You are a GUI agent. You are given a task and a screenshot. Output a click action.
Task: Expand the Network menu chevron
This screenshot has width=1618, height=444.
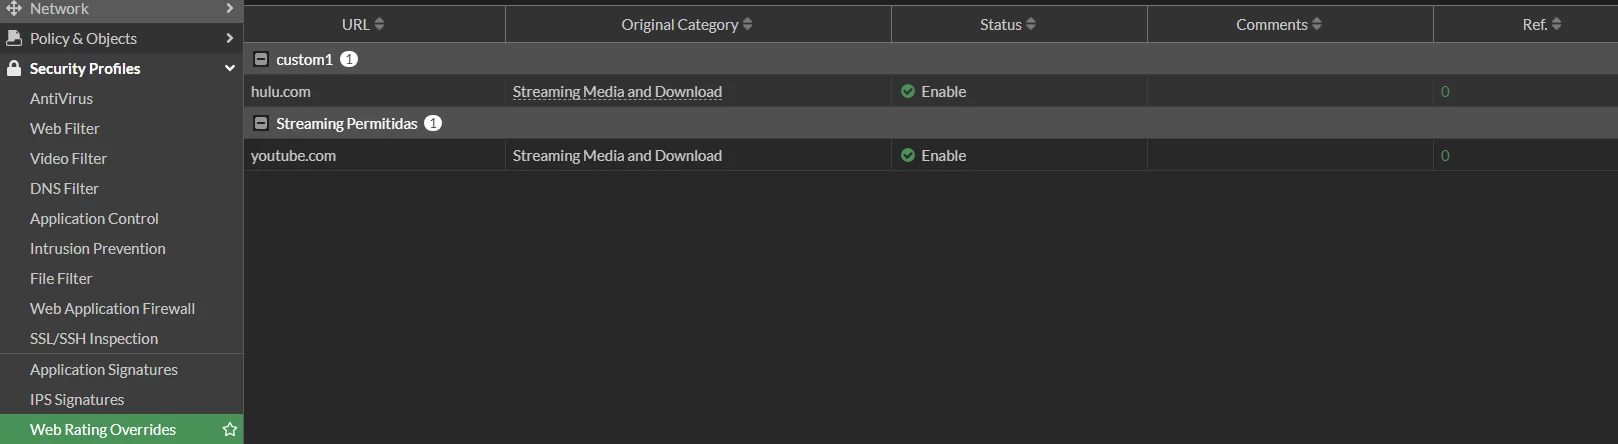(x=230, y=8)
